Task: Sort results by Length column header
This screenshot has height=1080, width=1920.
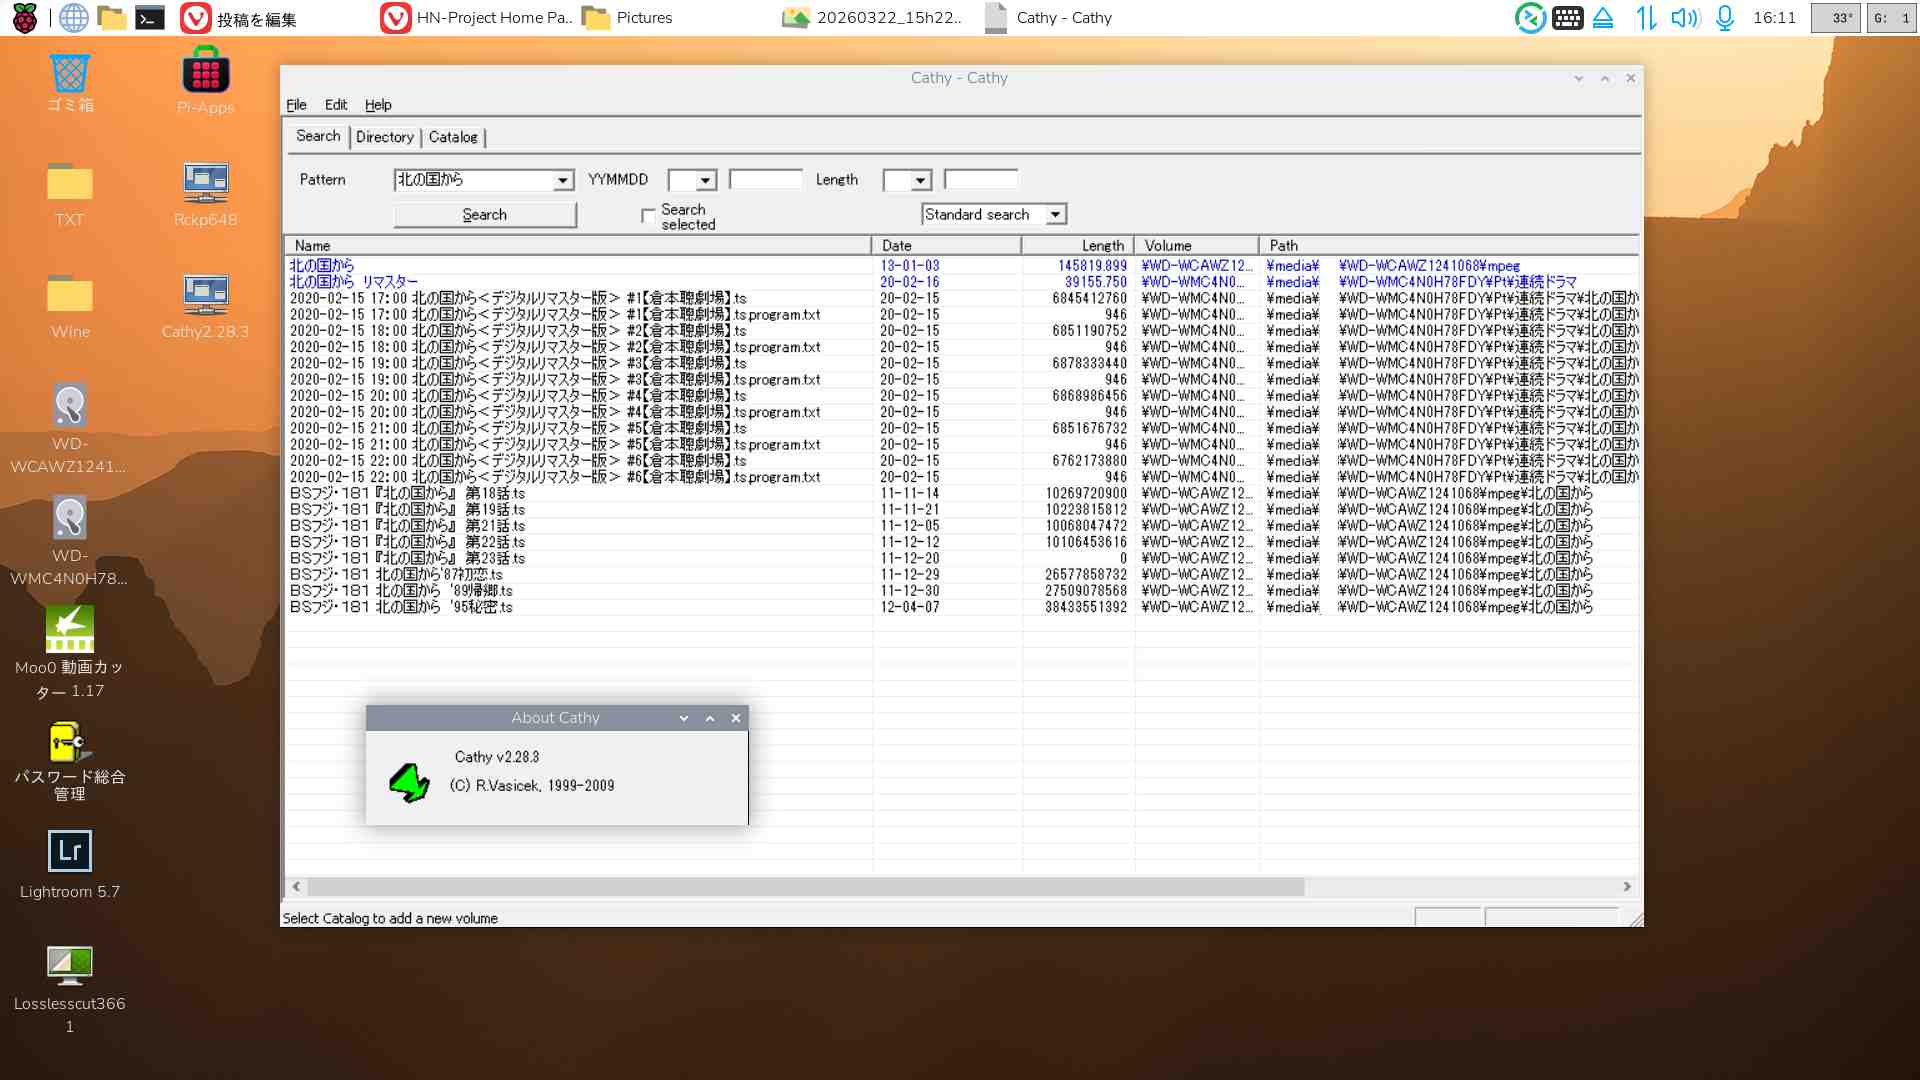Action: tap(1078, 246)
